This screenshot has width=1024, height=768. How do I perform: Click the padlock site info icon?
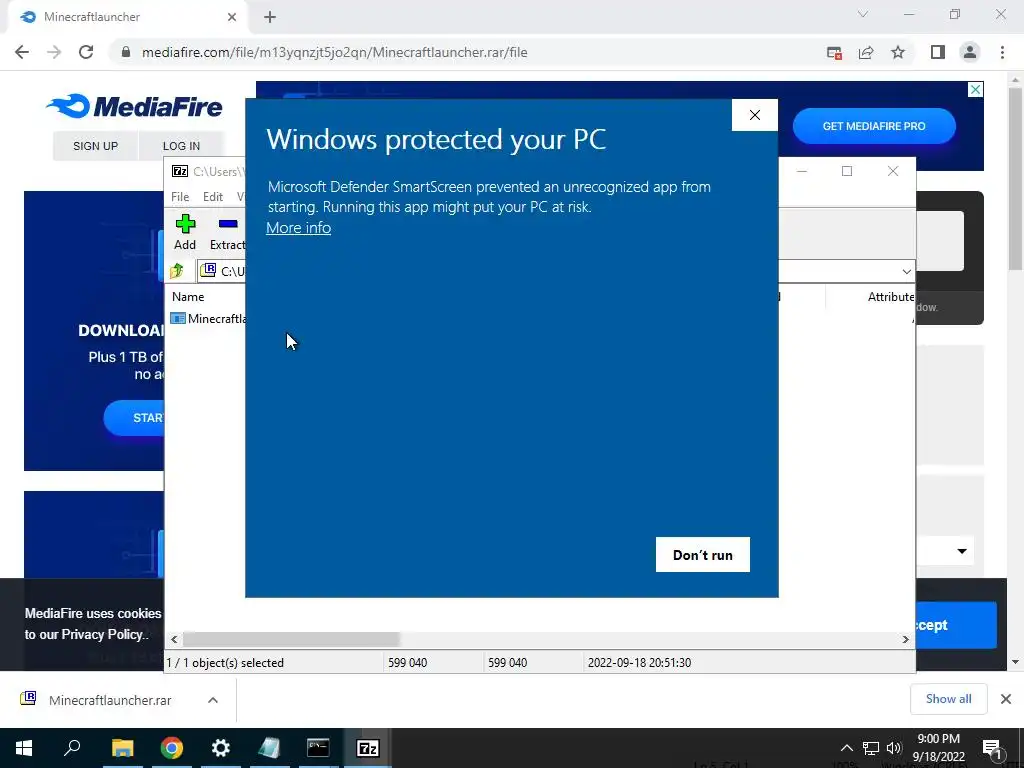coord(126,52)
